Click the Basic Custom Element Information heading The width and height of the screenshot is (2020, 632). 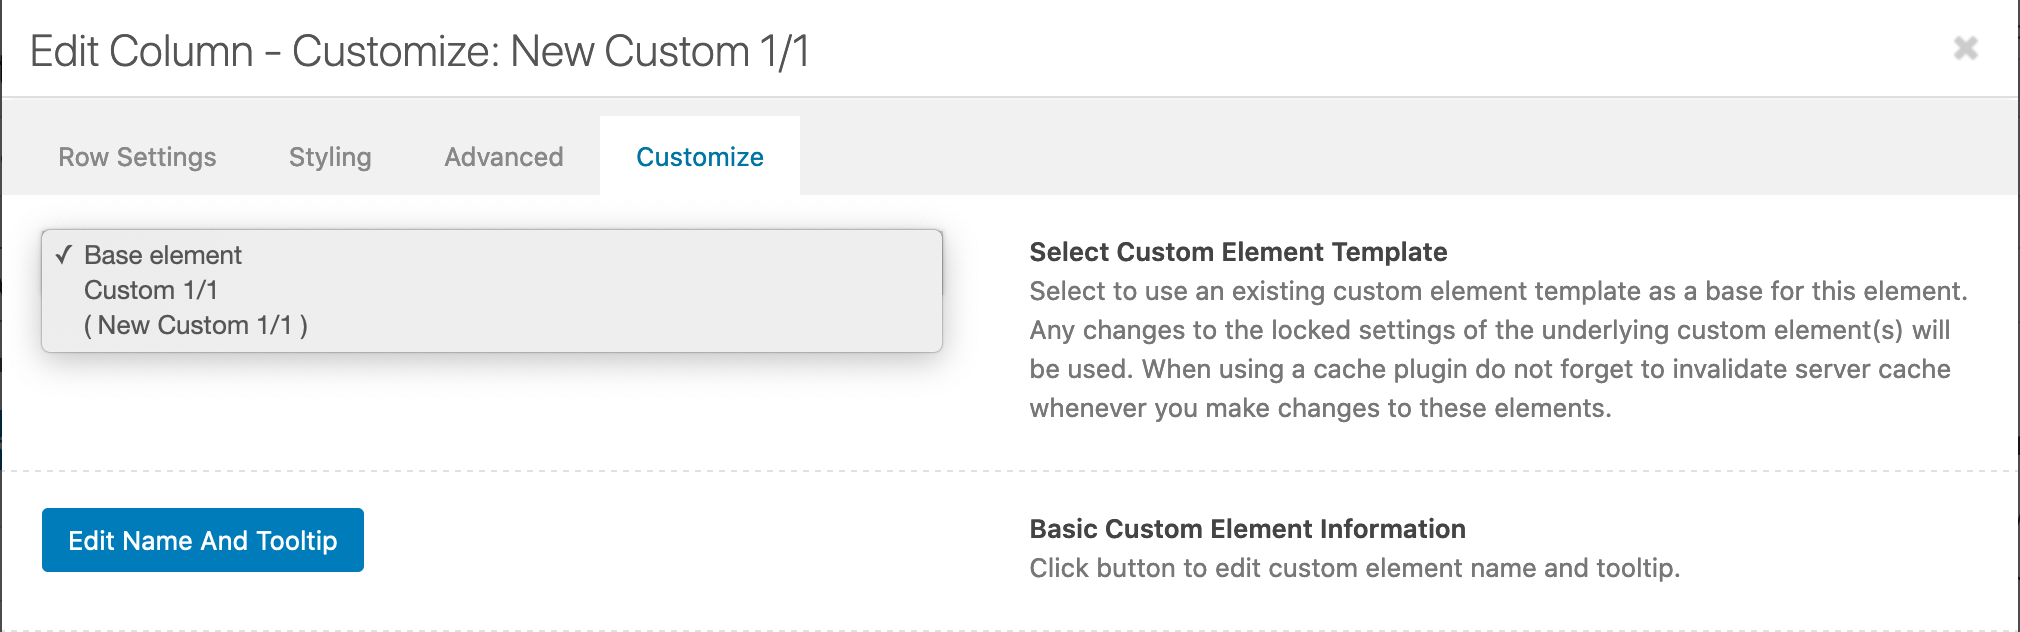point(1247,529)
